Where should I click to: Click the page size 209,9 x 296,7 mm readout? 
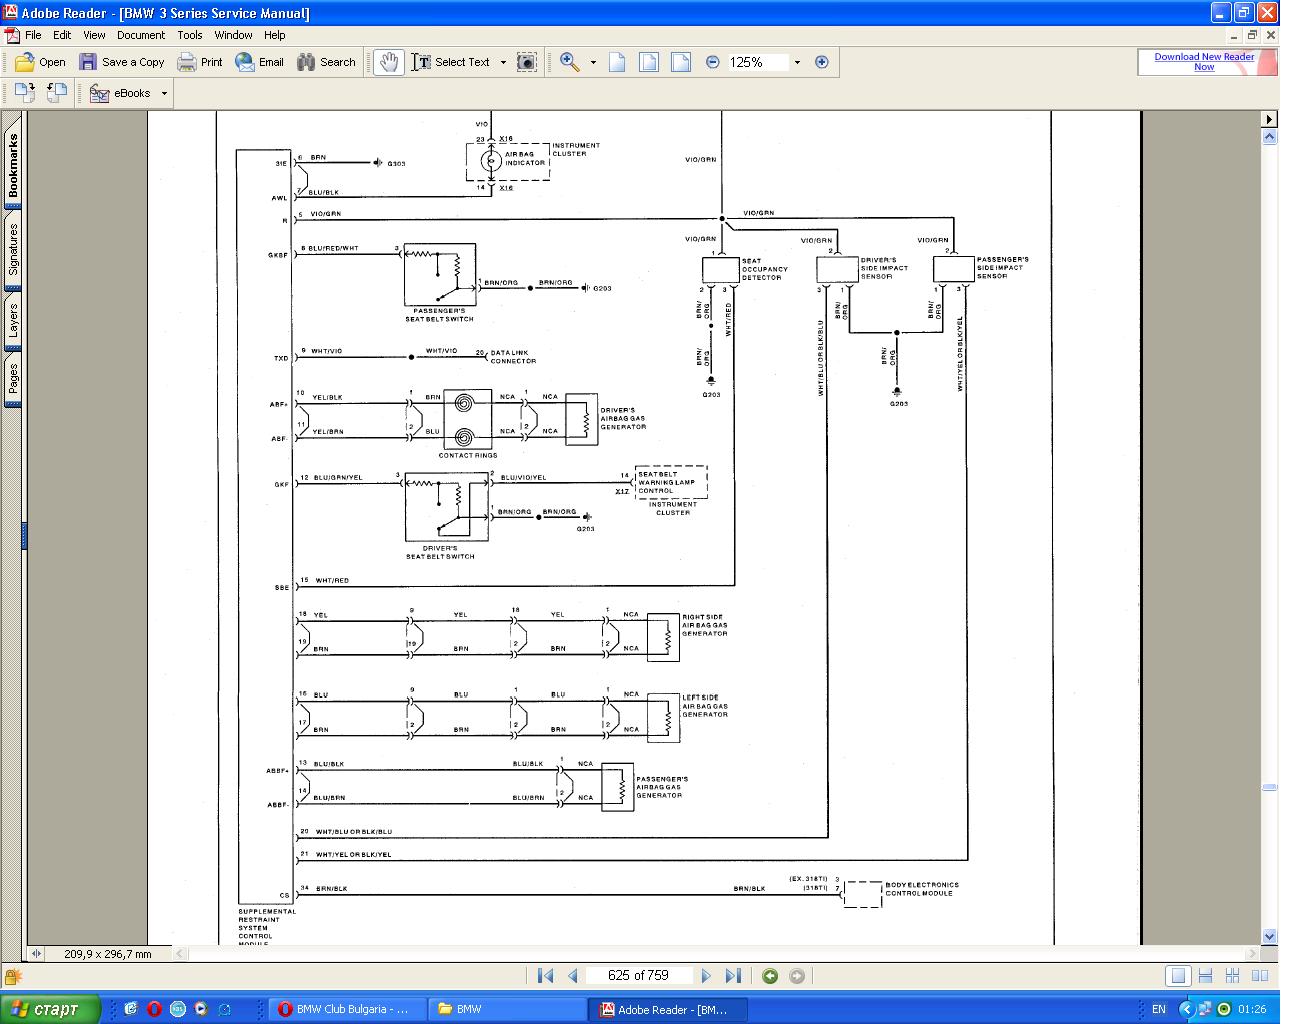tap(108, 954)
